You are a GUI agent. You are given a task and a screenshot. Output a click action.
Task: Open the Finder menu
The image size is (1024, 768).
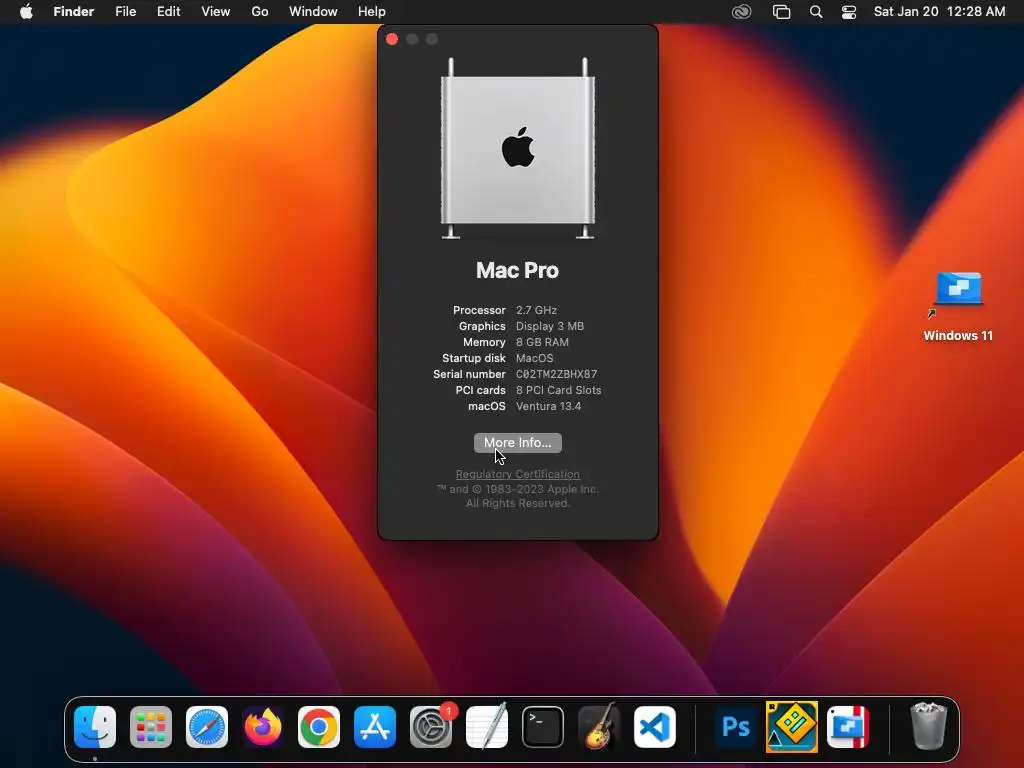pyautogui.click(x=74, y=12)
